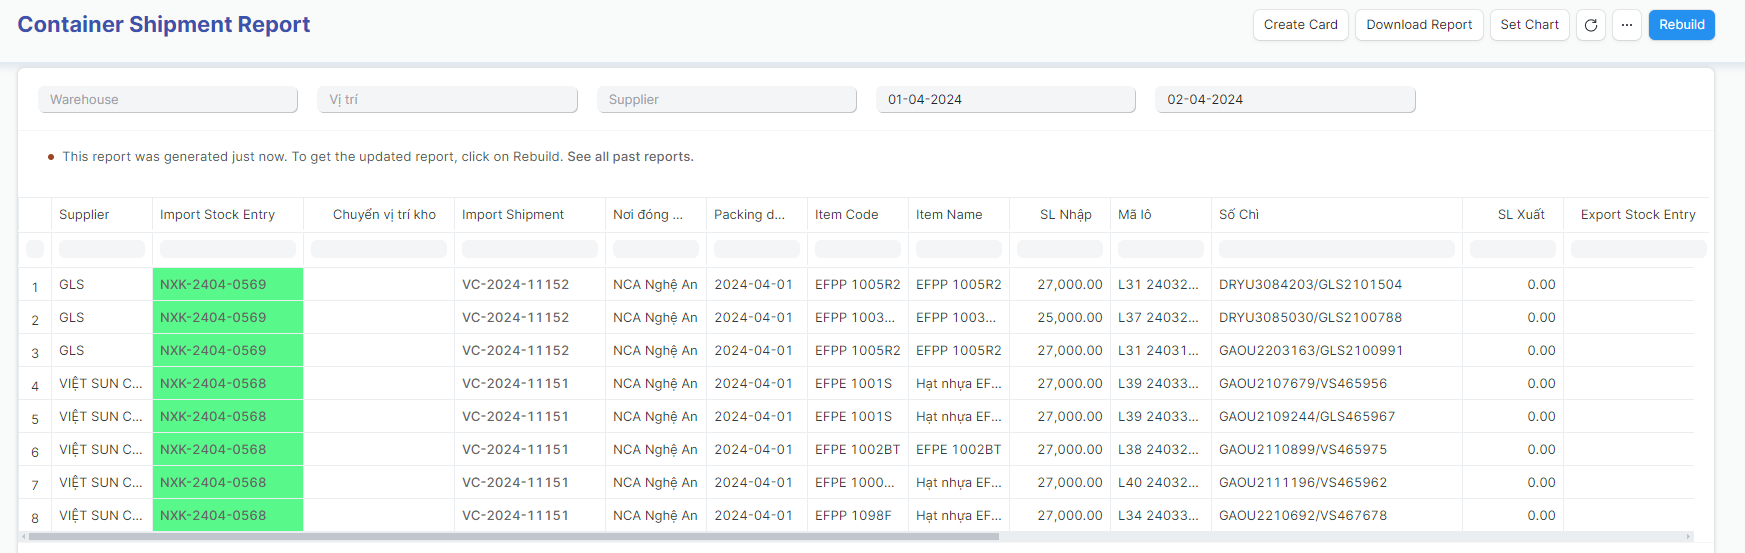Select container cell DRYU3084203/GLS2101504
1745x553 pixels.
(1310, 285)
